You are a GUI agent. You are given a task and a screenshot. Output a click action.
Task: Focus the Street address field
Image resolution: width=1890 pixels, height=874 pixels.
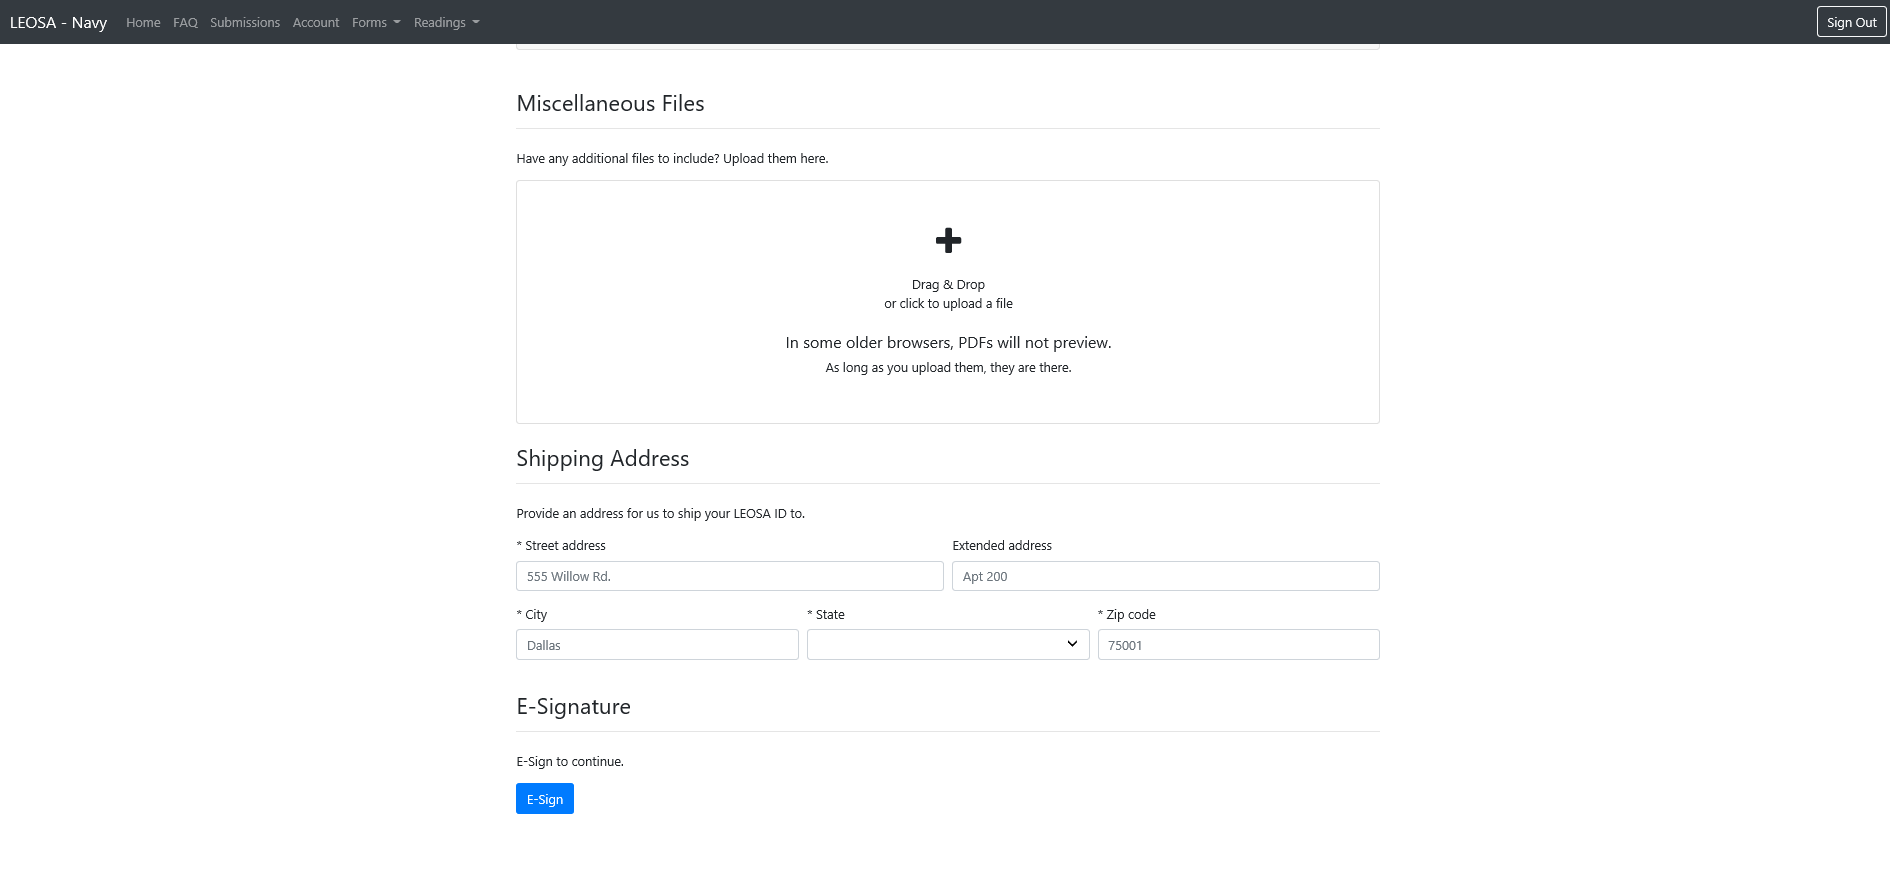(729, 576)
